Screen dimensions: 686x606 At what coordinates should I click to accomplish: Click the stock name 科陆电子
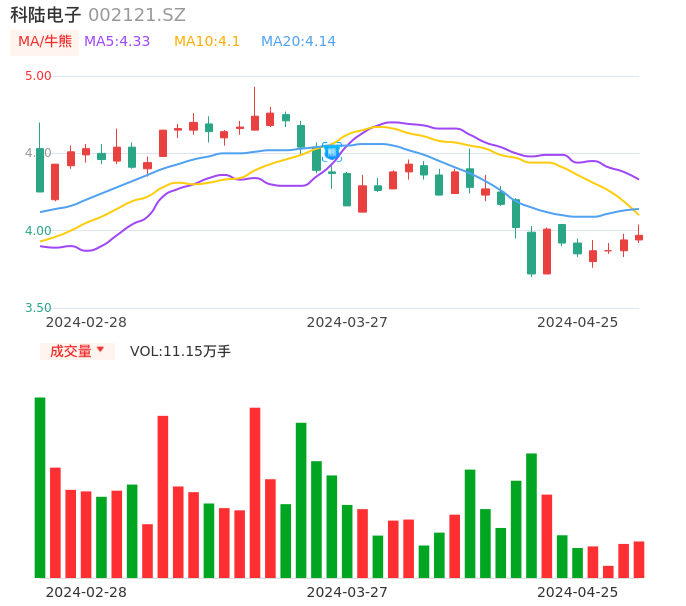click(x=46, y=15)
